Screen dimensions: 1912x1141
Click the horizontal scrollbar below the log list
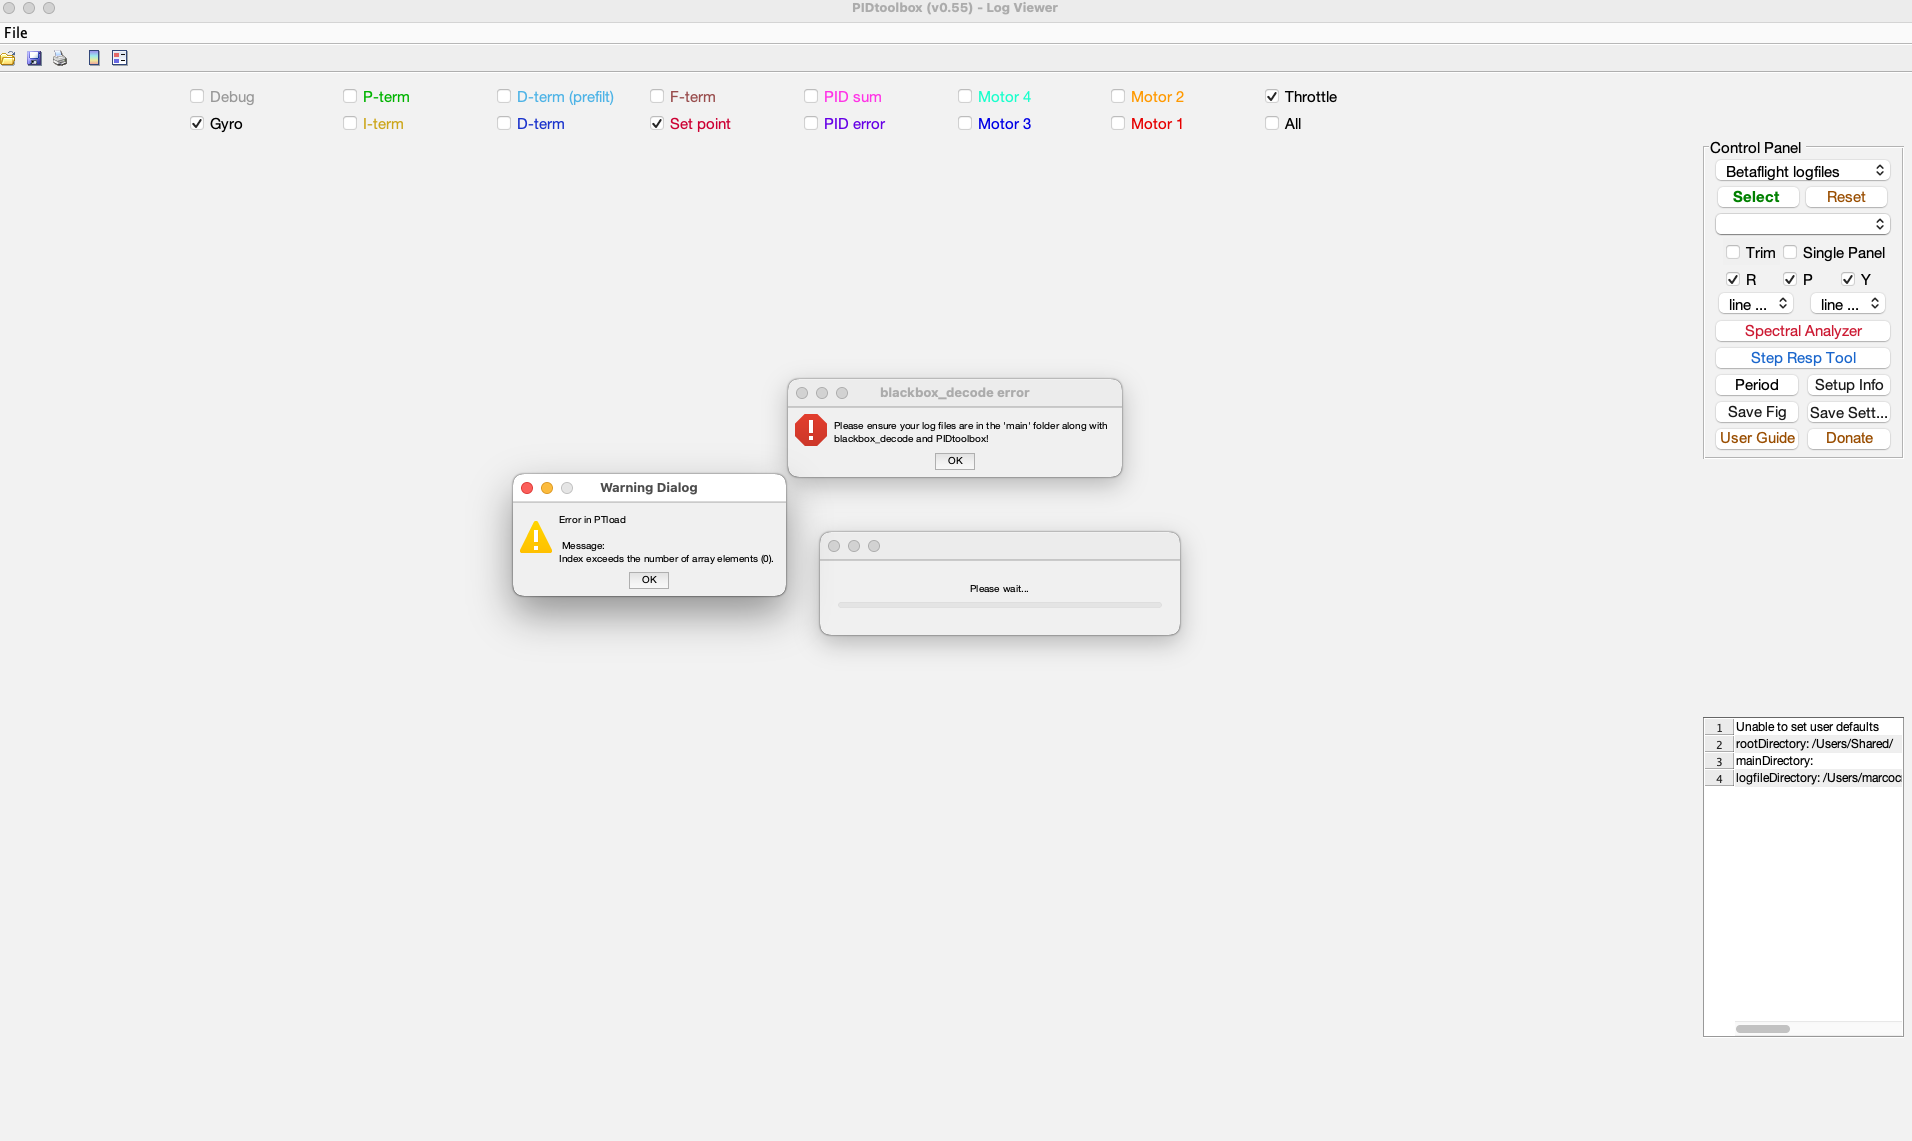(x=1765, y=1028)
